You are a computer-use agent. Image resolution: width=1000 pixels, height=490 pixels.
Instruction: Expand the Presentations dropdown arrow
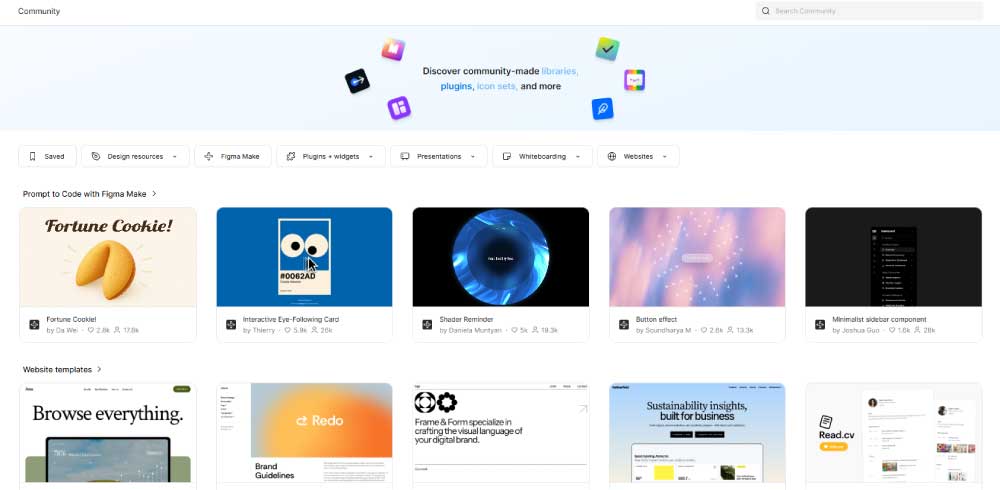coord(473,157)
